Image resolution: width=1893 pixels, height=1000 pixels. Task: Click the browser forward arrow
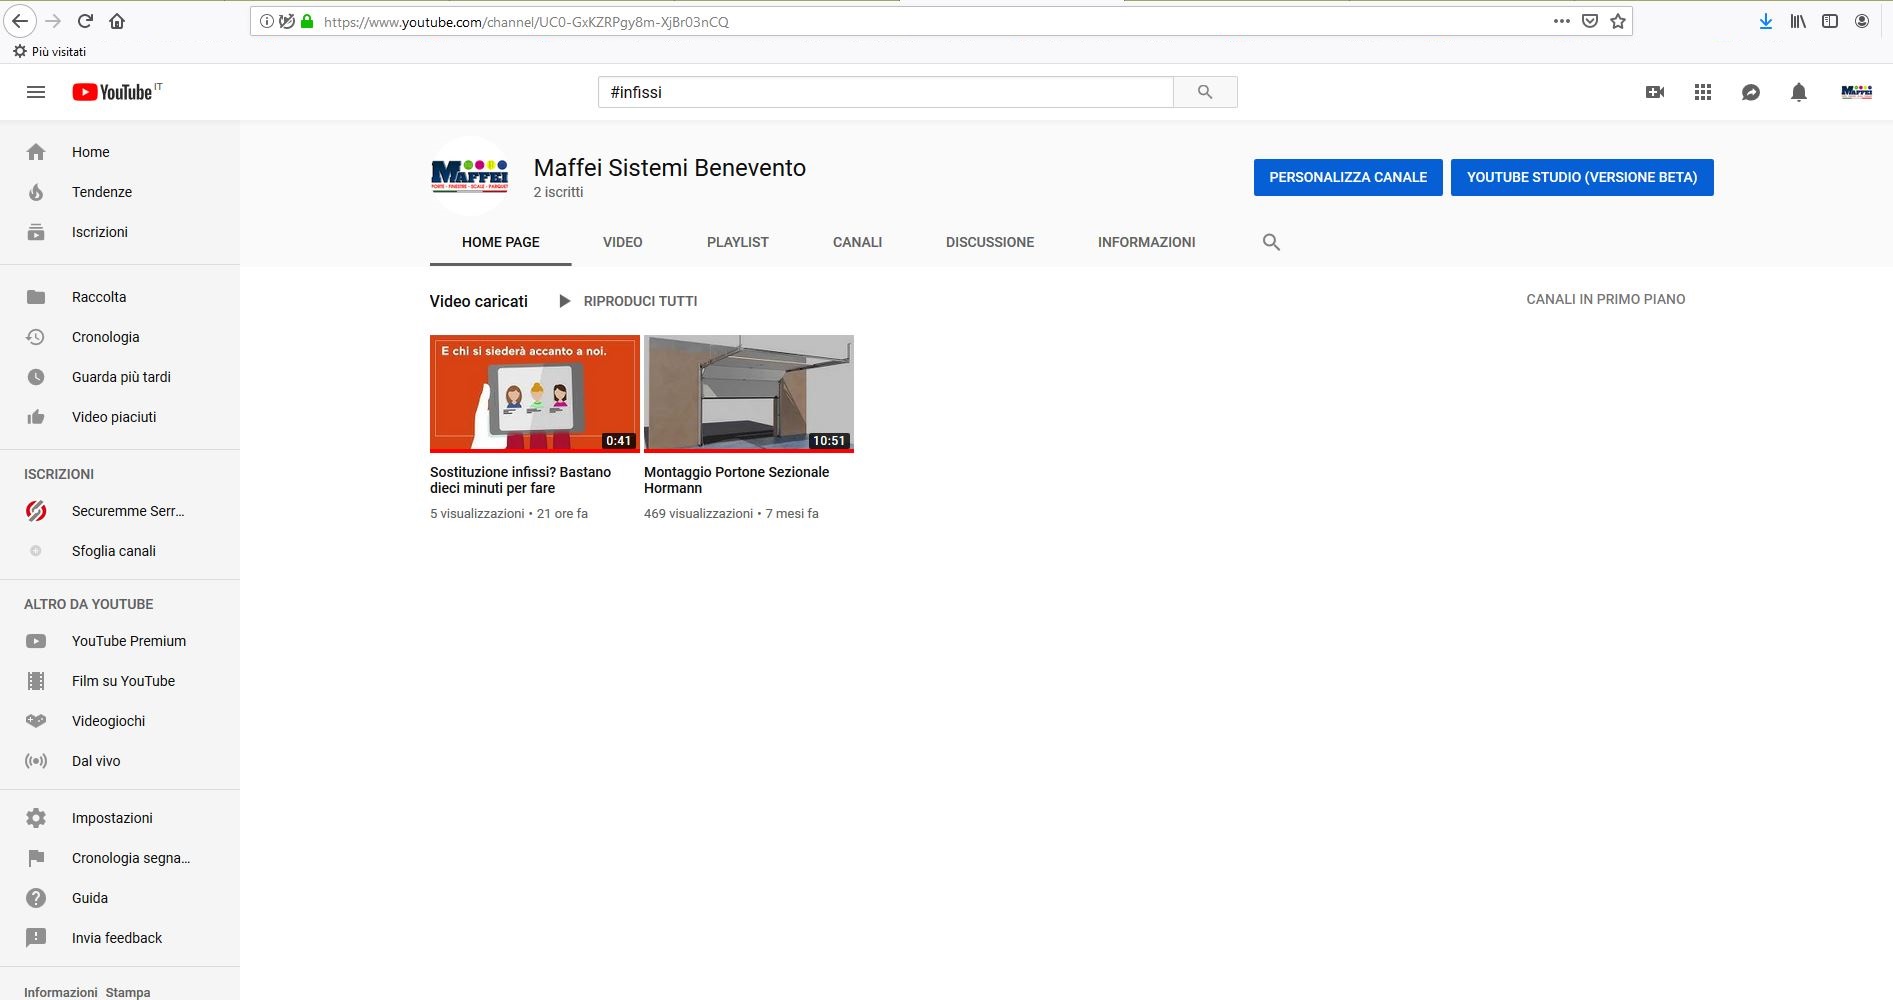53,21
